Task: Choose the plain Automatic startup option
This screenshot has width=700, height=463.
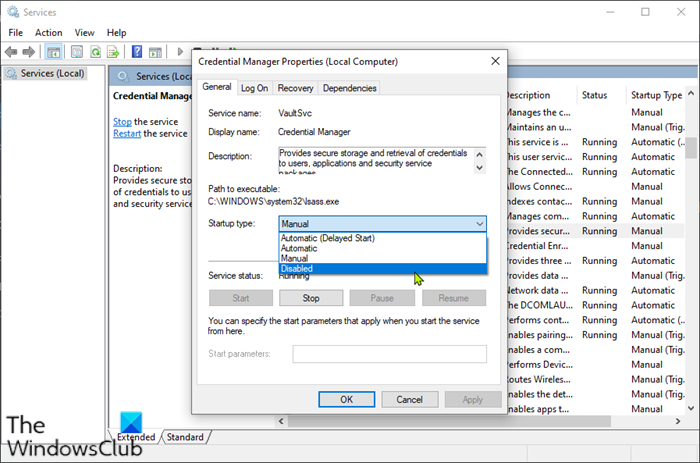Action: pyautogui.click(x=383, y=248)
